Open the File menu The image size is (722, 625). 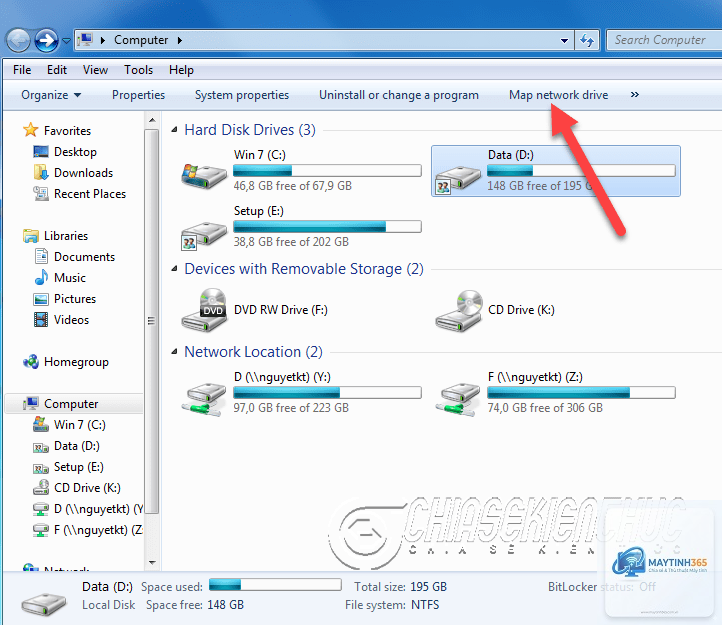22,70
